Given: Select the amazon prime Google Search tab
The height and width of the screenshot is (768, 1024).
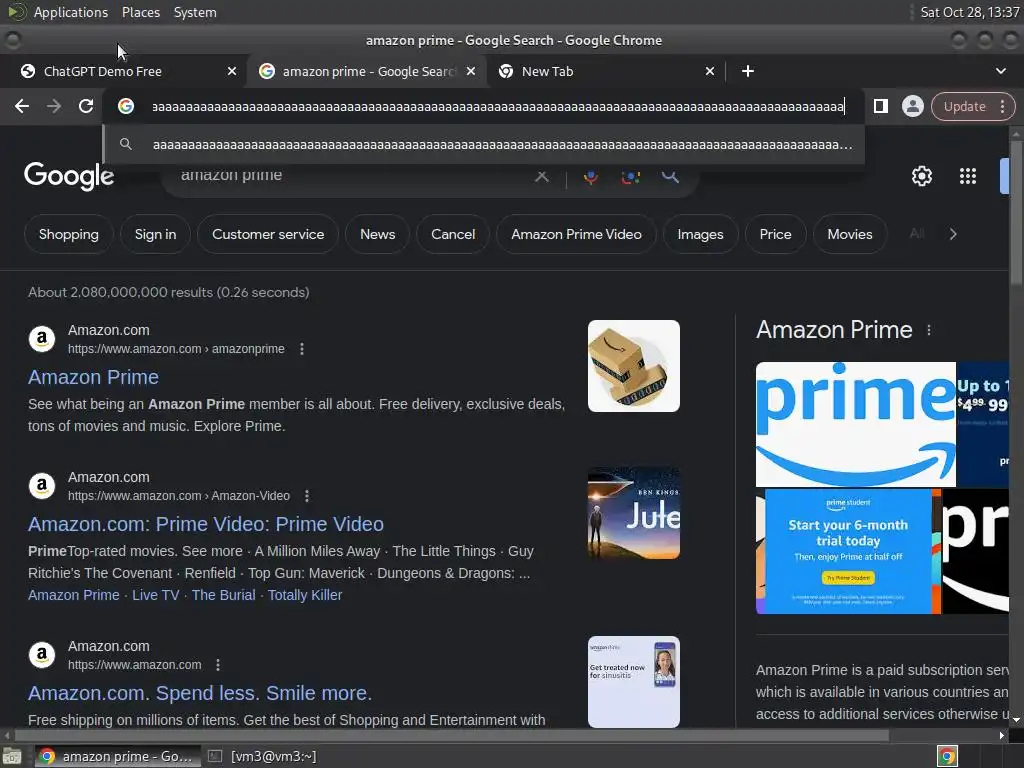Looking at the screenshot, I should click(366, 71).
